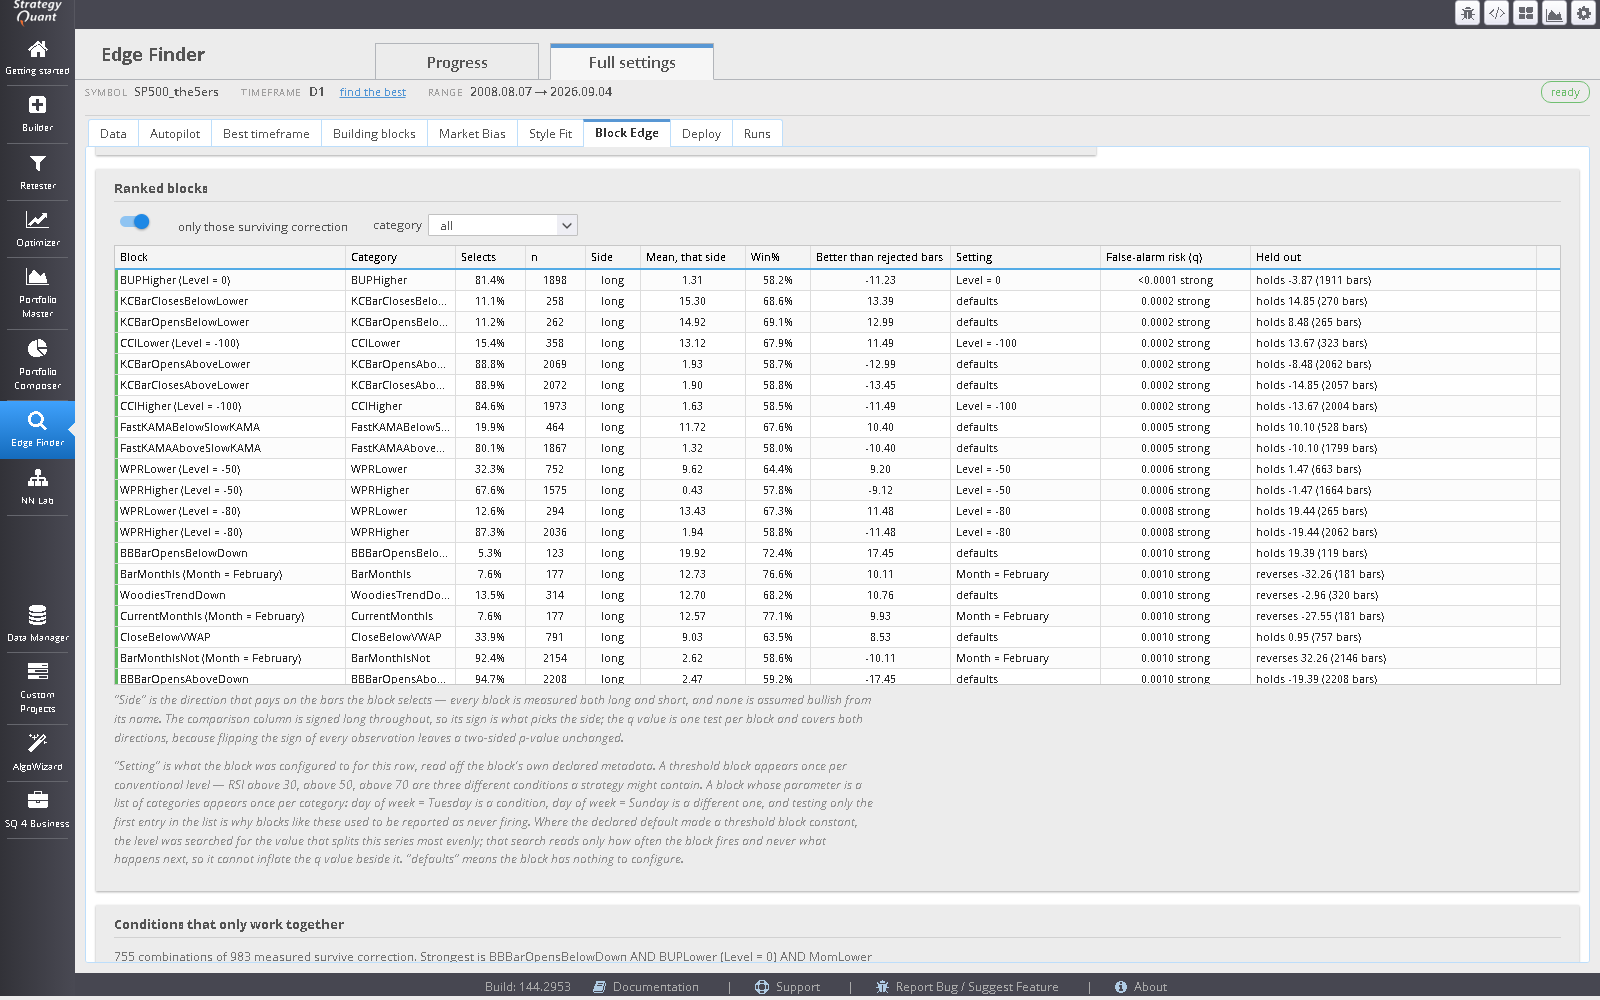Open Data Manager

(37, 624)
